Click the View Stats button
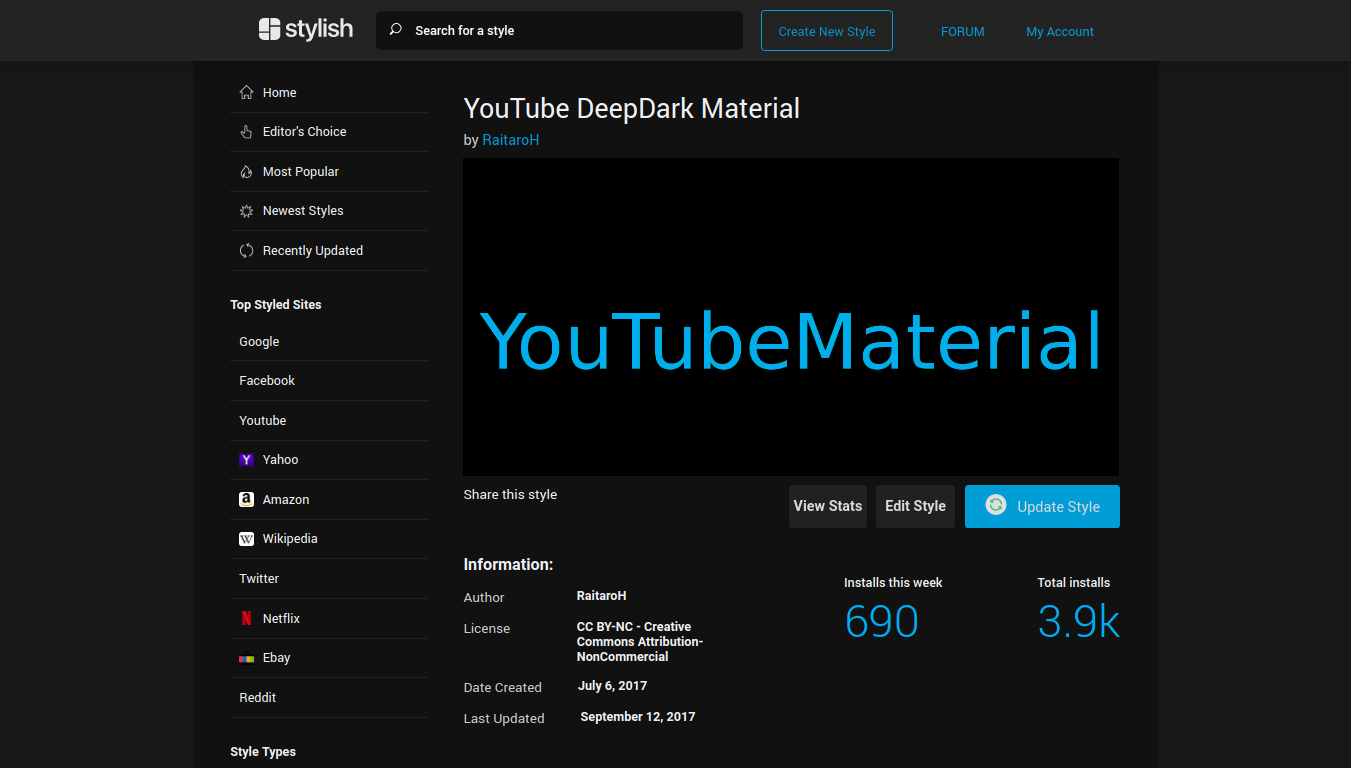Screen dimensions: 1351x768 click(828, 506)
